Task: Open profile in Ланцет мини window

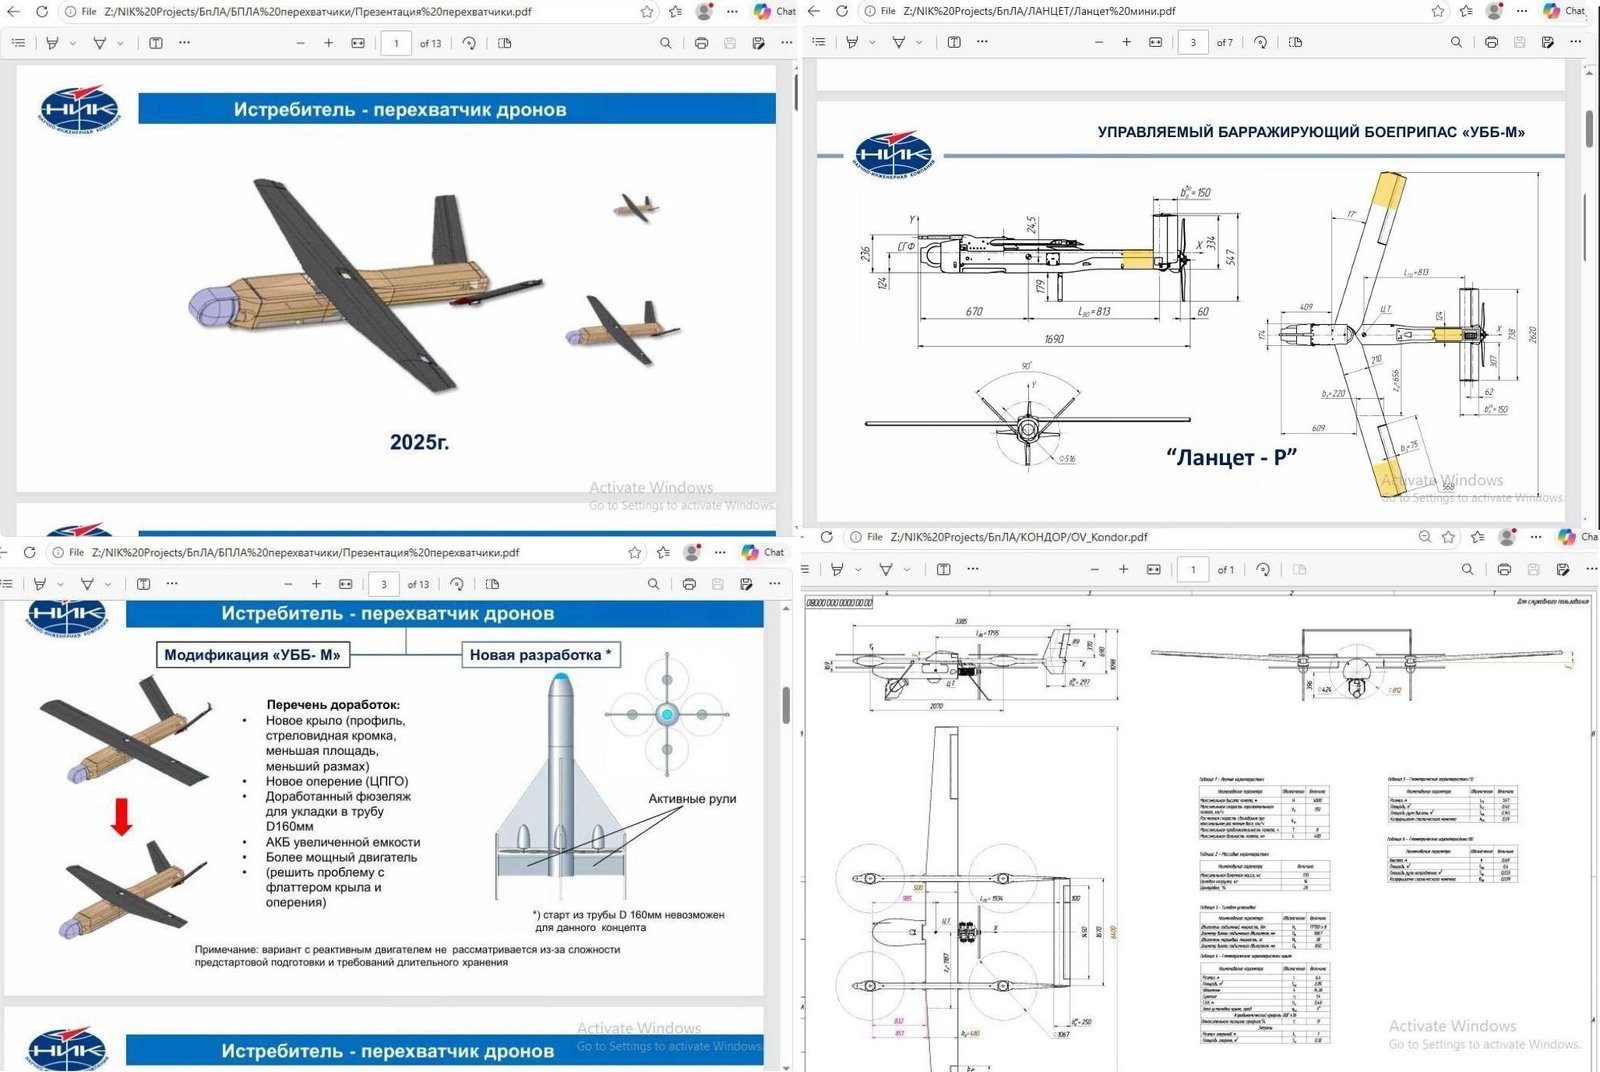Action: pos(1494,11)
